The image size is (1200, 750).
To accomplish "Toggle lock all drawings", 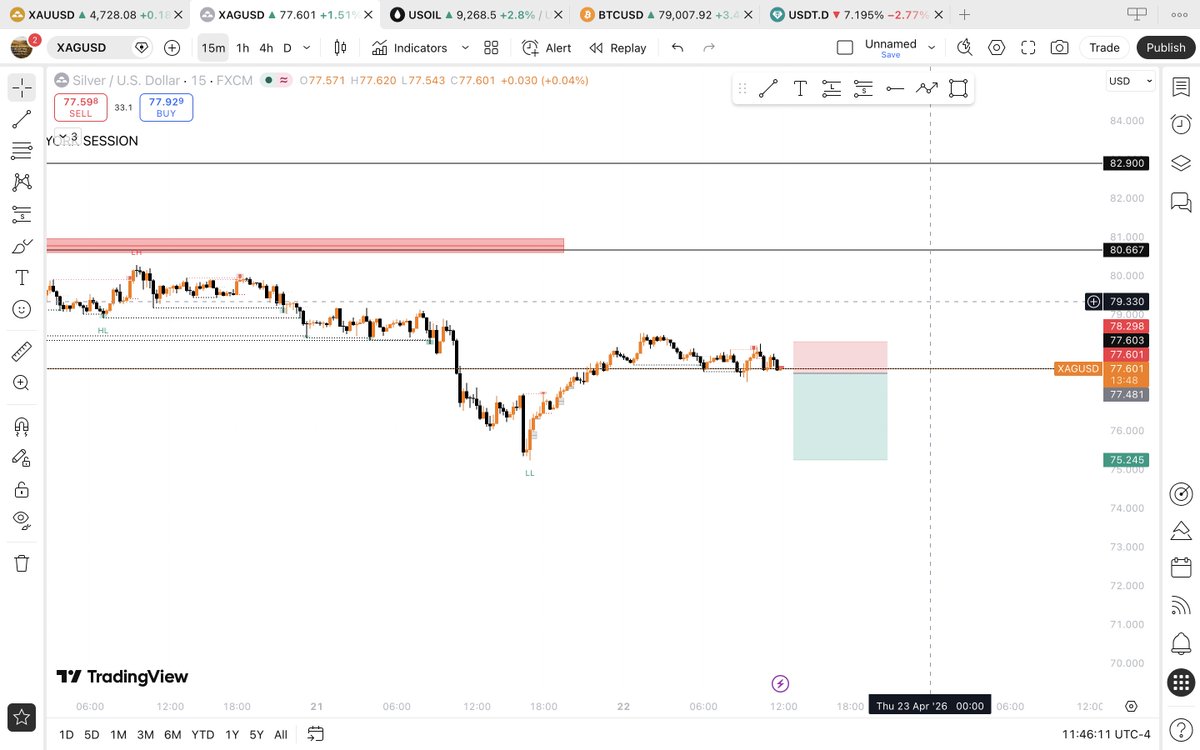I will coord(21,489).
